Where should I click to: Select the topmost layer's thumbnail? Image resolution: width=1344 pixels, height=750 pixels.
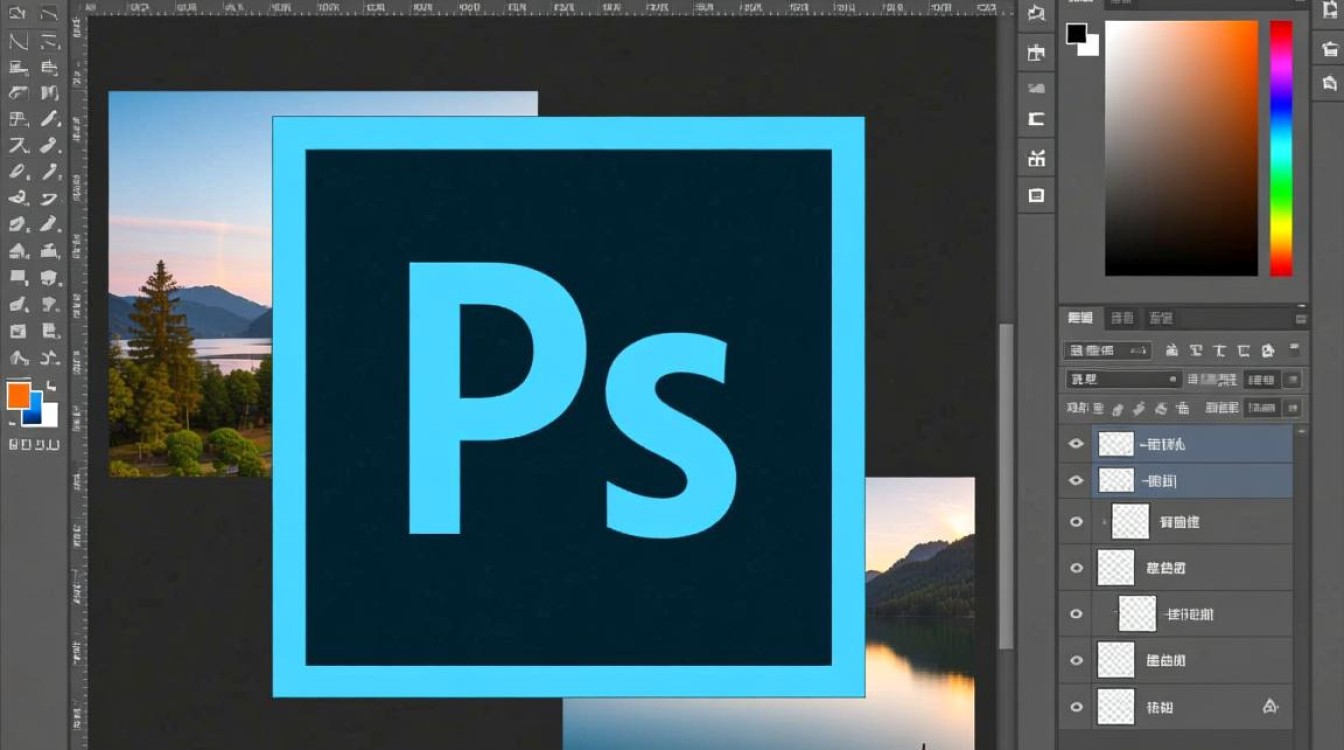pyautogui.click(x=1116, y=444)
